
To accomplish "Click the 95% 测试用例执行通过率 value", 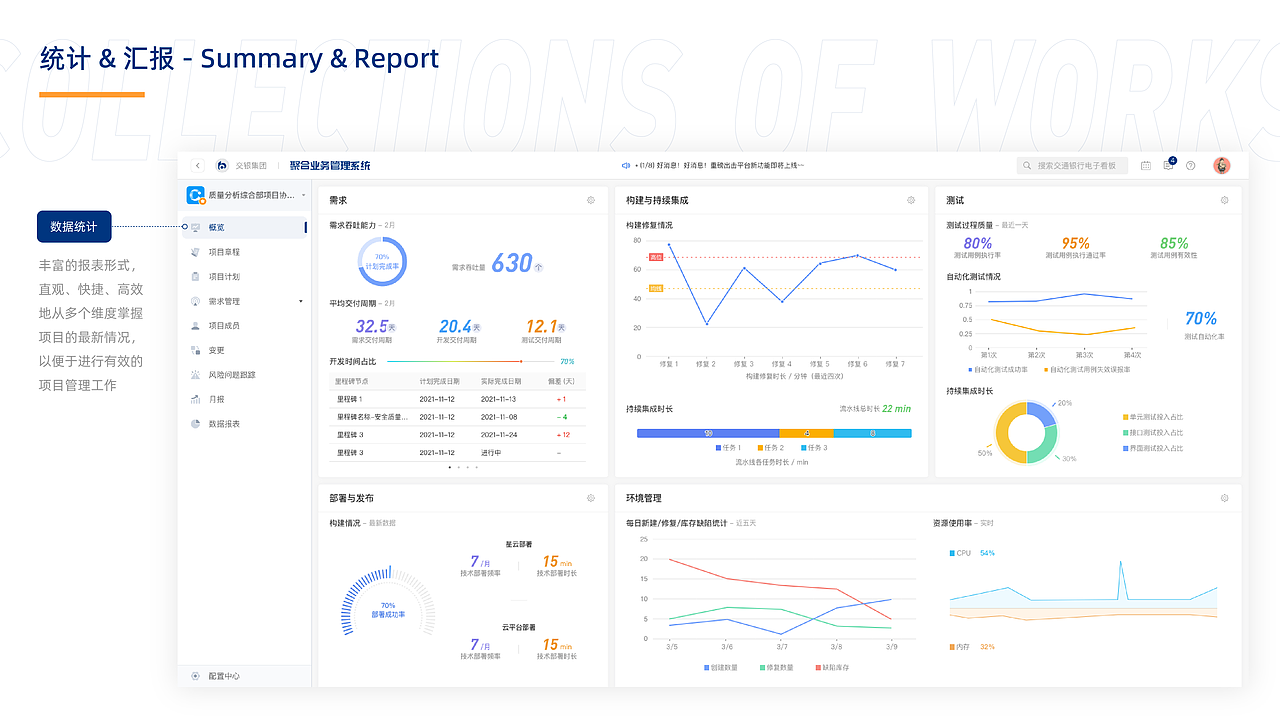I will [x=1075, y=243].
